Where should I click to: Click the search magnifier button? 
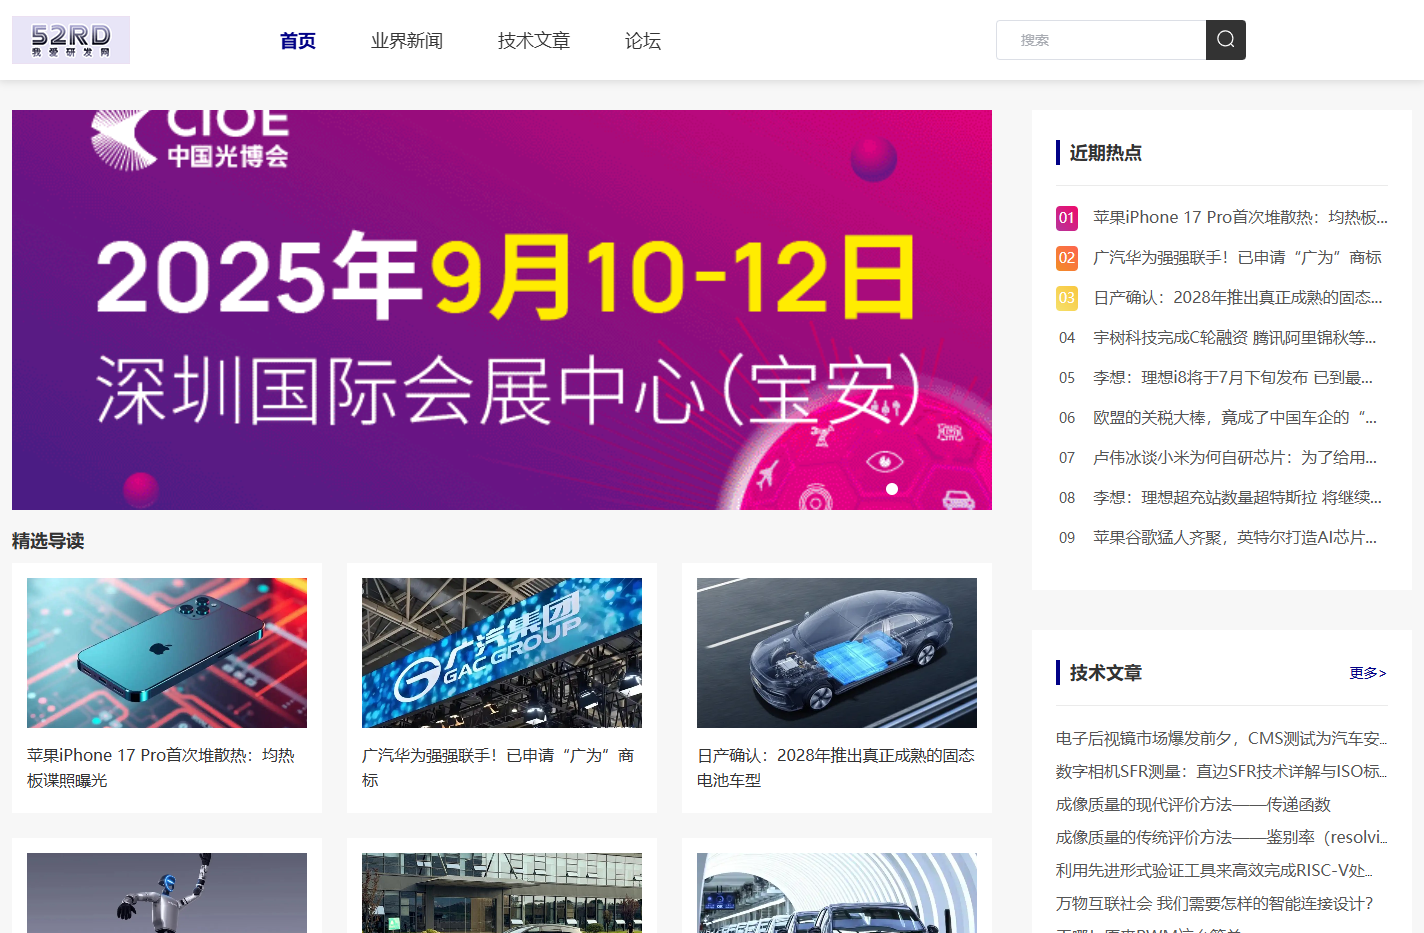pyautogui.click(x=1226, y=40)
